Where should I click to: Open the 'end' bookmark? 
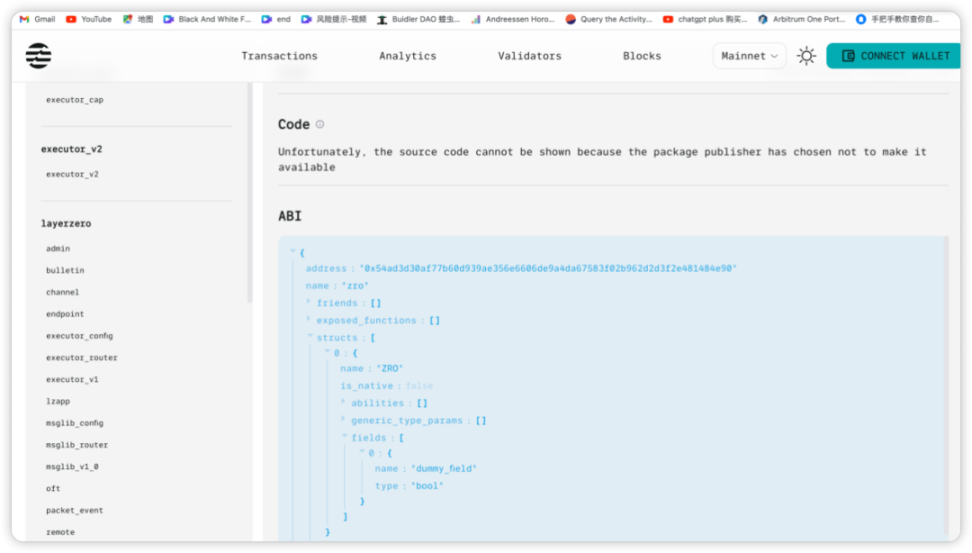pos(276,19)
